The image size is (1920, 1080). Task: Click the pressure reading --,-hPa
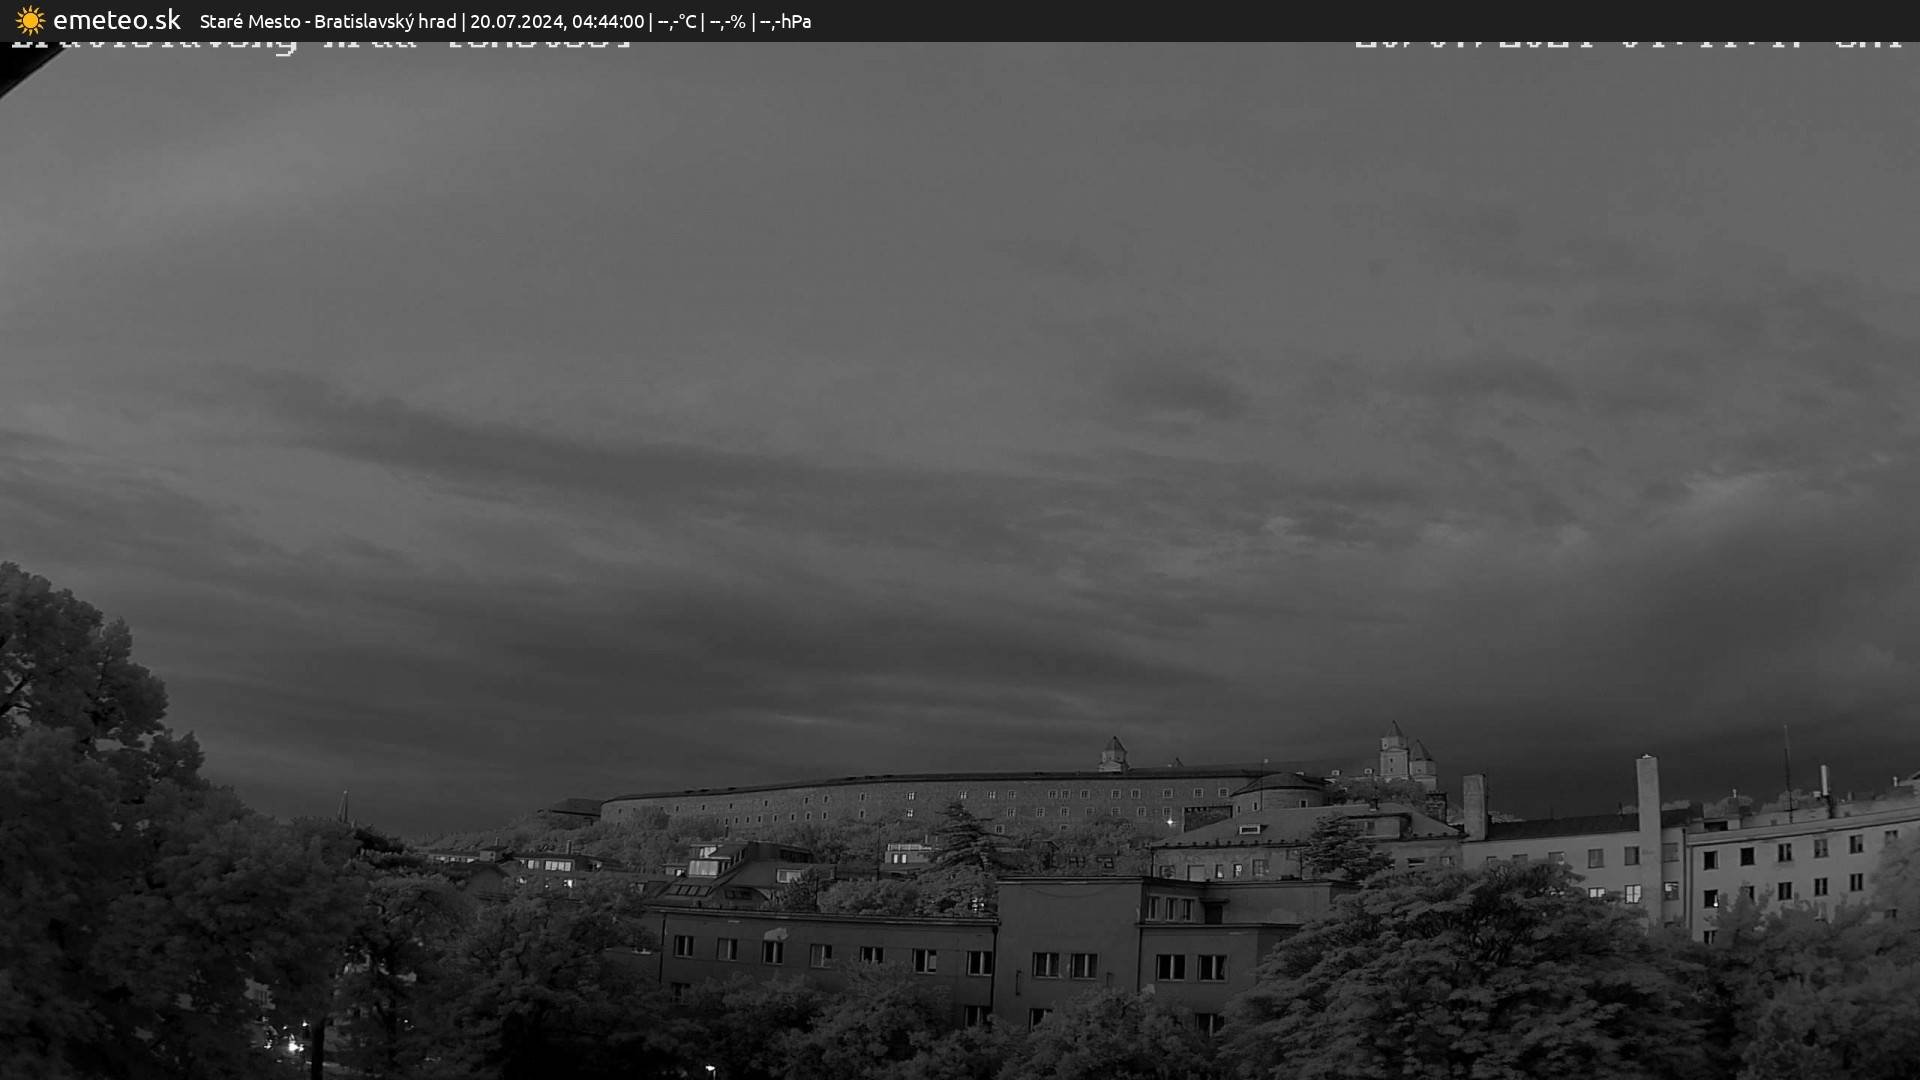point(785,21)
